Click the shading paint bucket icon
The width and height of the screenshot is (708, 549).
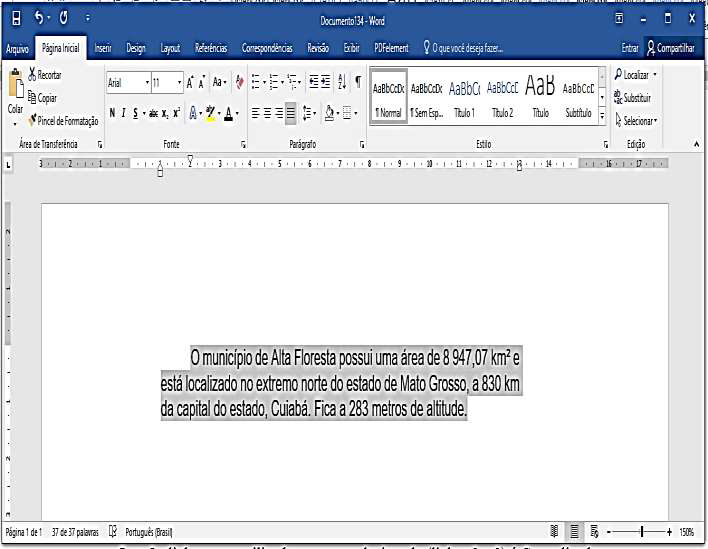tap(330, 113)
